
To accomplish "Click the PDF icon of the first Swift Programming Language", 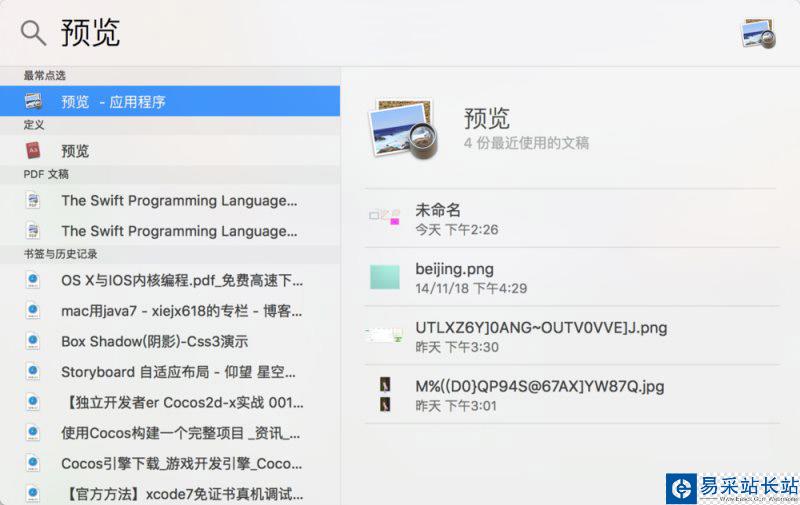I will 33,200.
